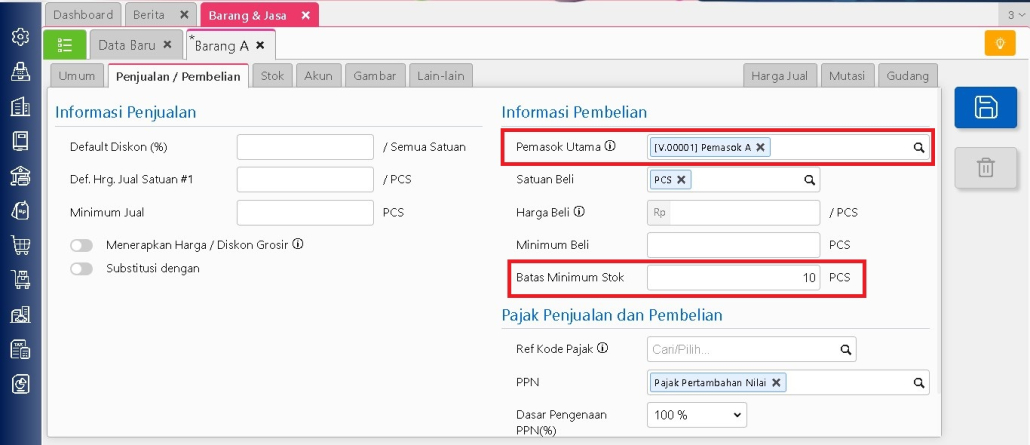Click the search icon in Pemasok Utama field
Viewport: 1030px width, 445px height.
click(x=918, y=148)
